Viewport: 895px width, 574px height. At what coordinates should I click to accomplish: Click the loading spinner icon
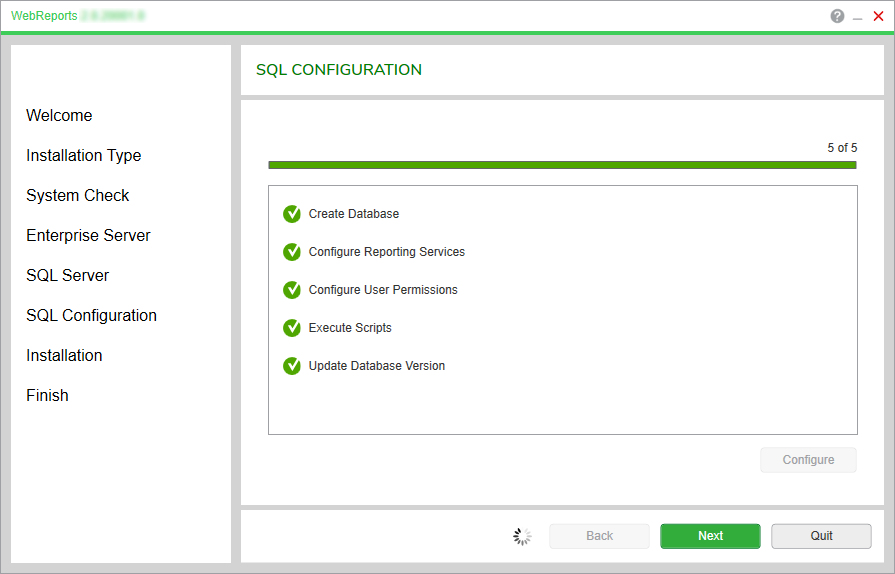click(x=522, y=537)
